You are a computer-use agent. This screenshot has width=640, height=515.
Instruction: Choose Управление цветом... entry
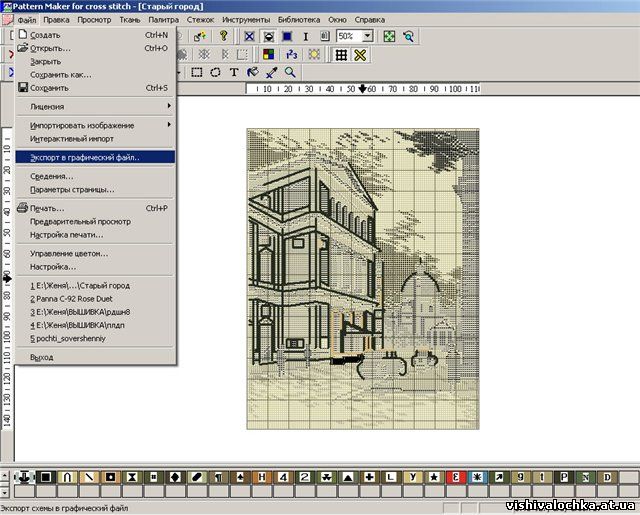click(95, 253)
